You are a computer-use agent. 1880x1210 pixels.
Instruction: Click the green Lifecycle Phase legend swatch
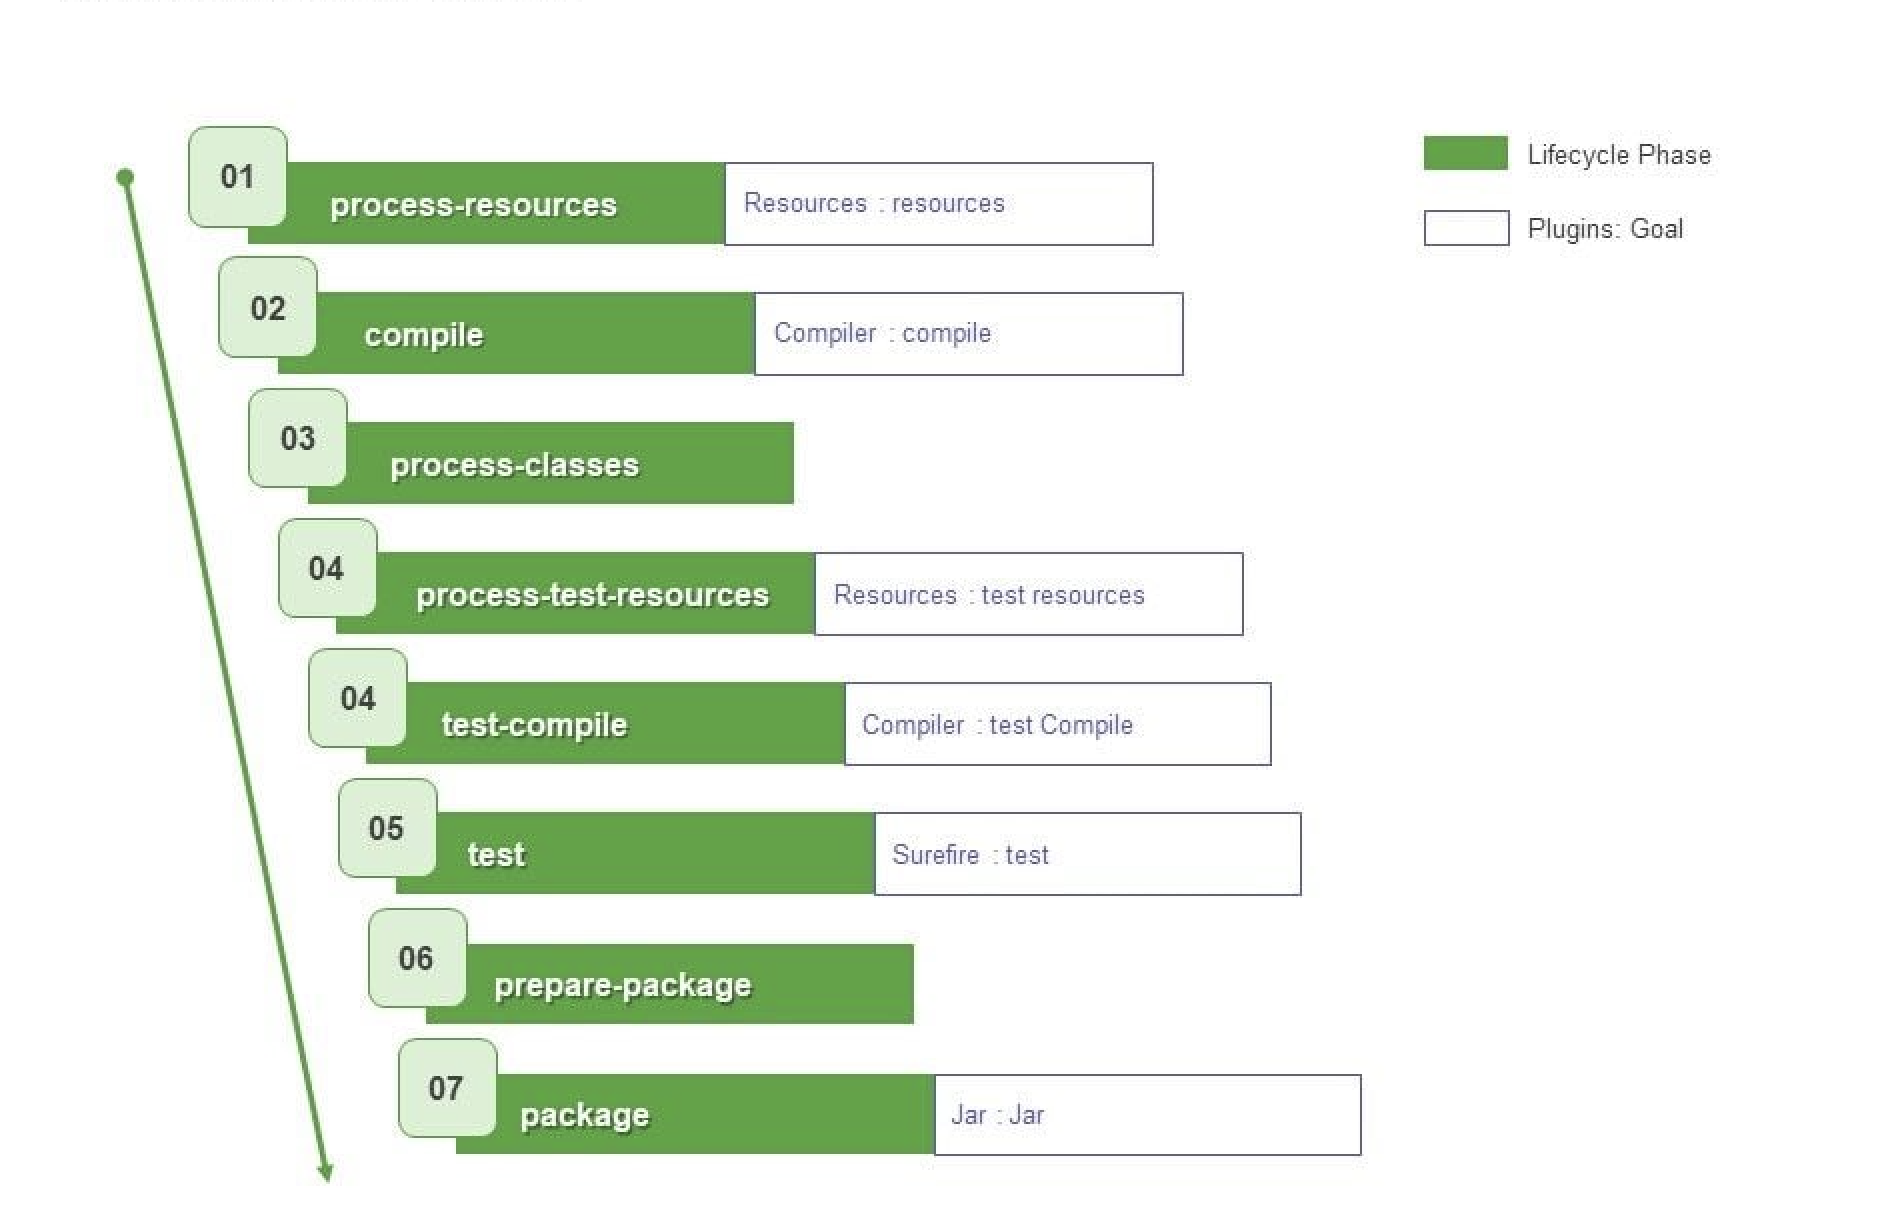point(1466,153)
